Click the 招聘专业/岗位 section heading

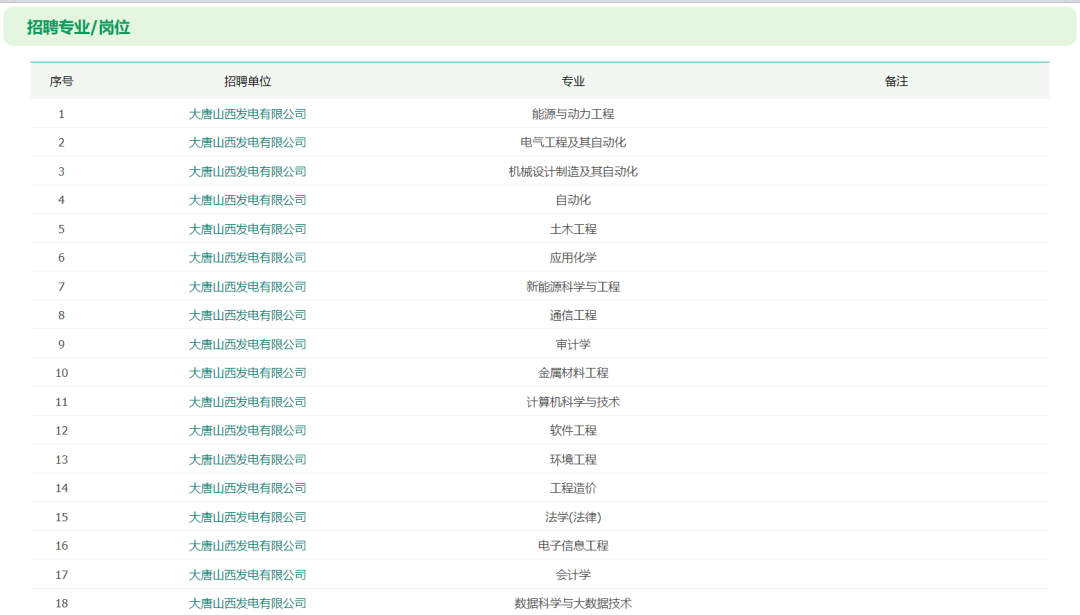(79, 28)
